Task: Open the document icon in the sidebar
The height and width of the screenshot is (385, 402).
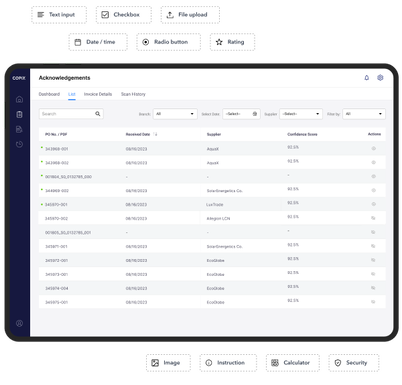Action: tap(19, 129)
